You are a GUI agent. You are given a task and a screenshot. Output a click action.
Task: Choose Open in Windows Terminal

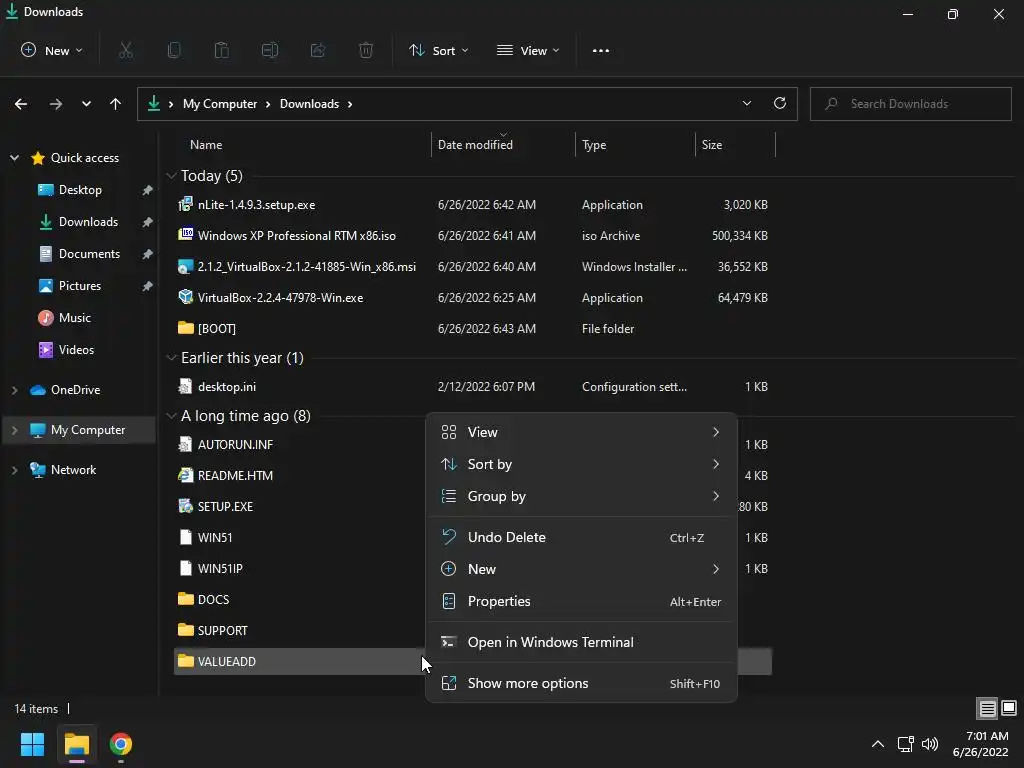(x=581, y=643)
